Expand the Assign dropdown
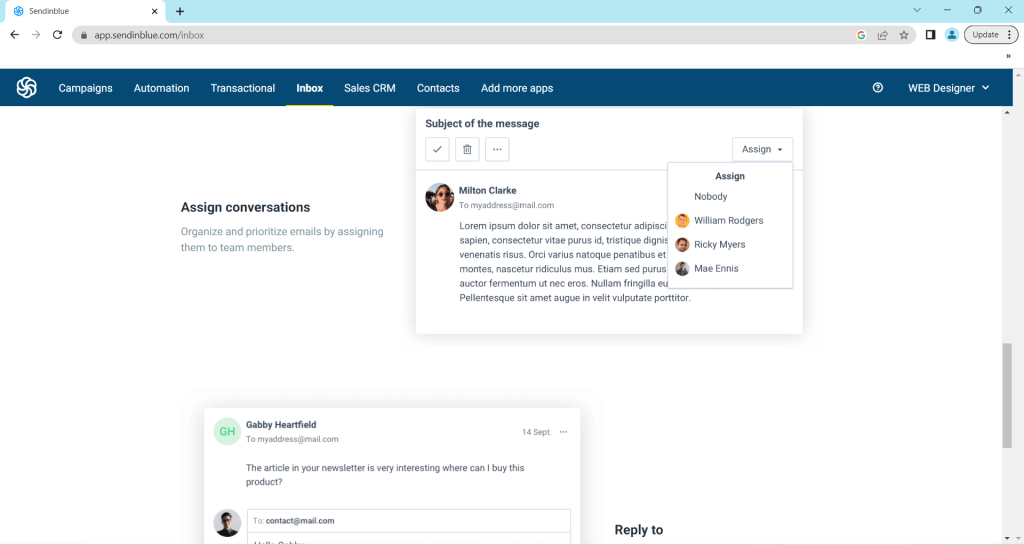This screenshot has width=1024, height=545. [762, 149]
